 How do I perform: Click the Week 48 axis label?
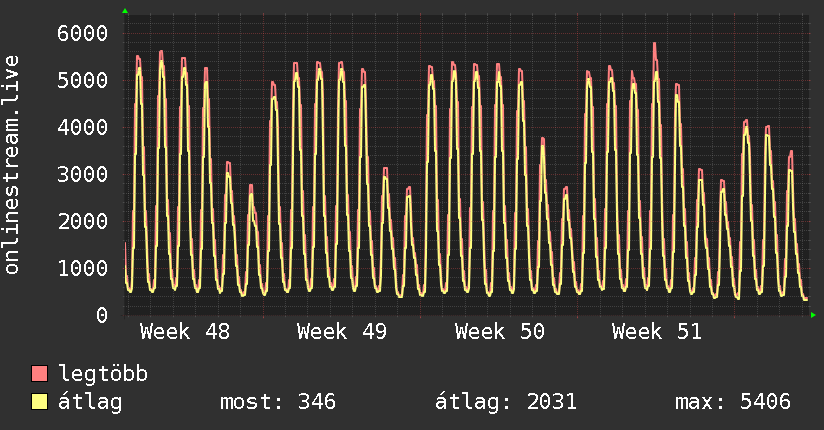[x=185, y=332]
